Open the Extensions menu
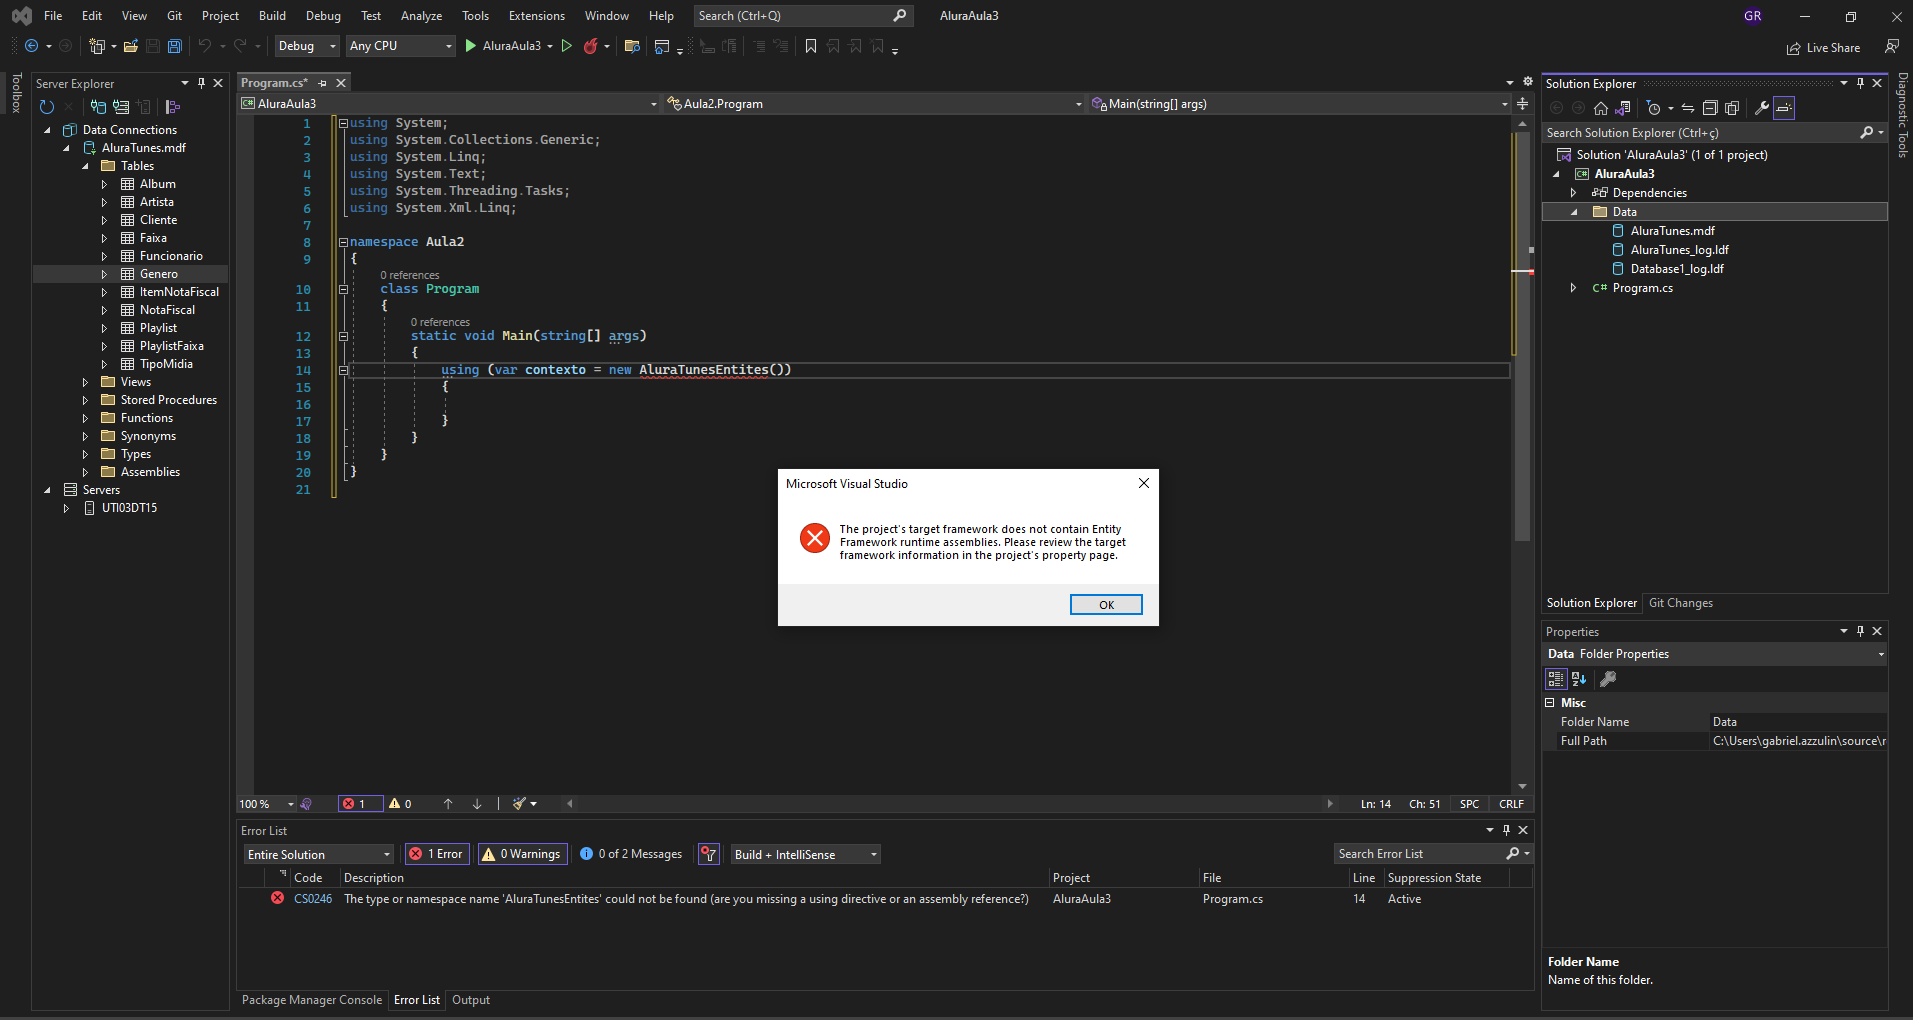 coord(537,16)
